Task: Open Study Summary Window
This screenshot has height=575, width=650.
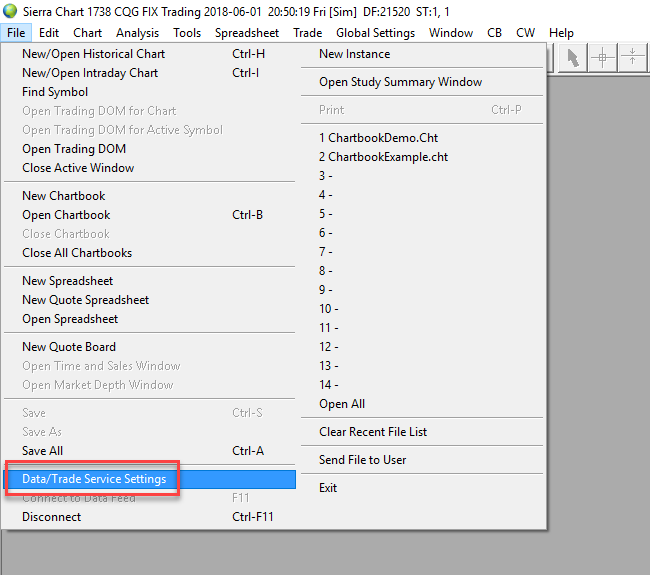Action: pos(400,82)
